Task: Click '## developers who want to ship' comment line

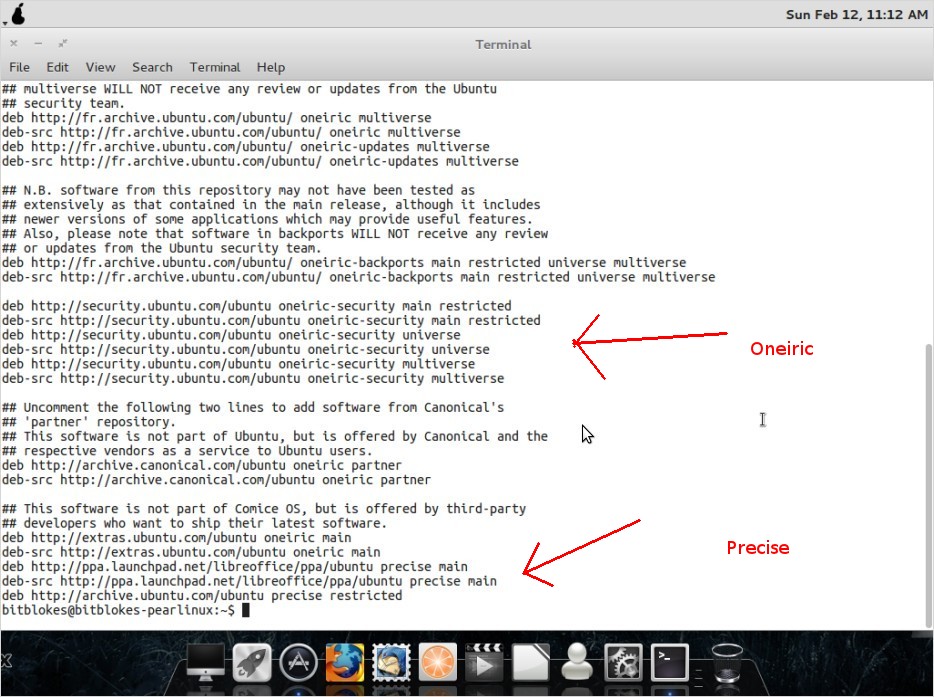Action: 194,523
